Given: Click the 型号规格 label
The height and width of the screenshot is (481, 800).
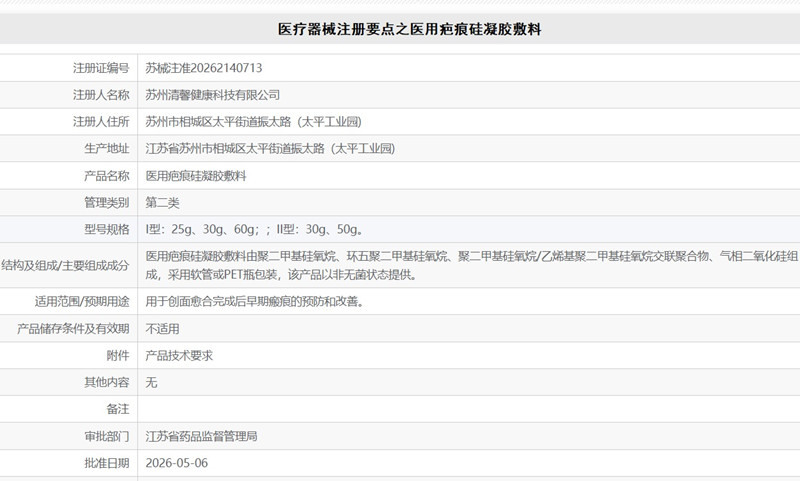Looking at the screenshot, I should [x=107, y=230].
